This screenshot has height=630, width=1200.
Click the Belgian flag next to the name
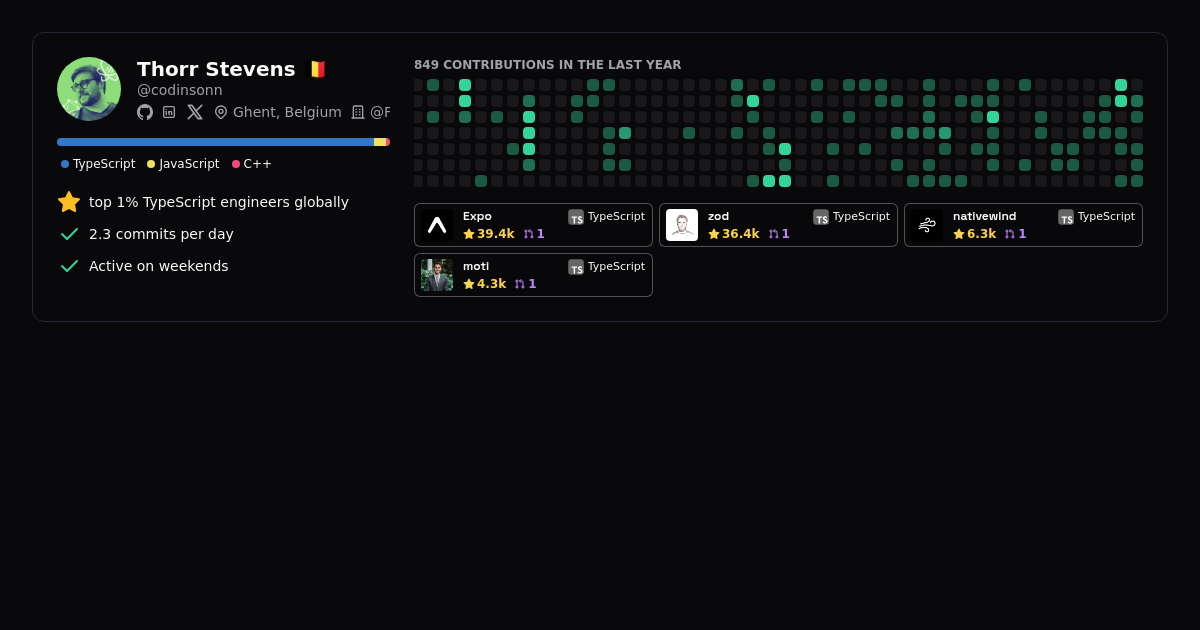316,69
